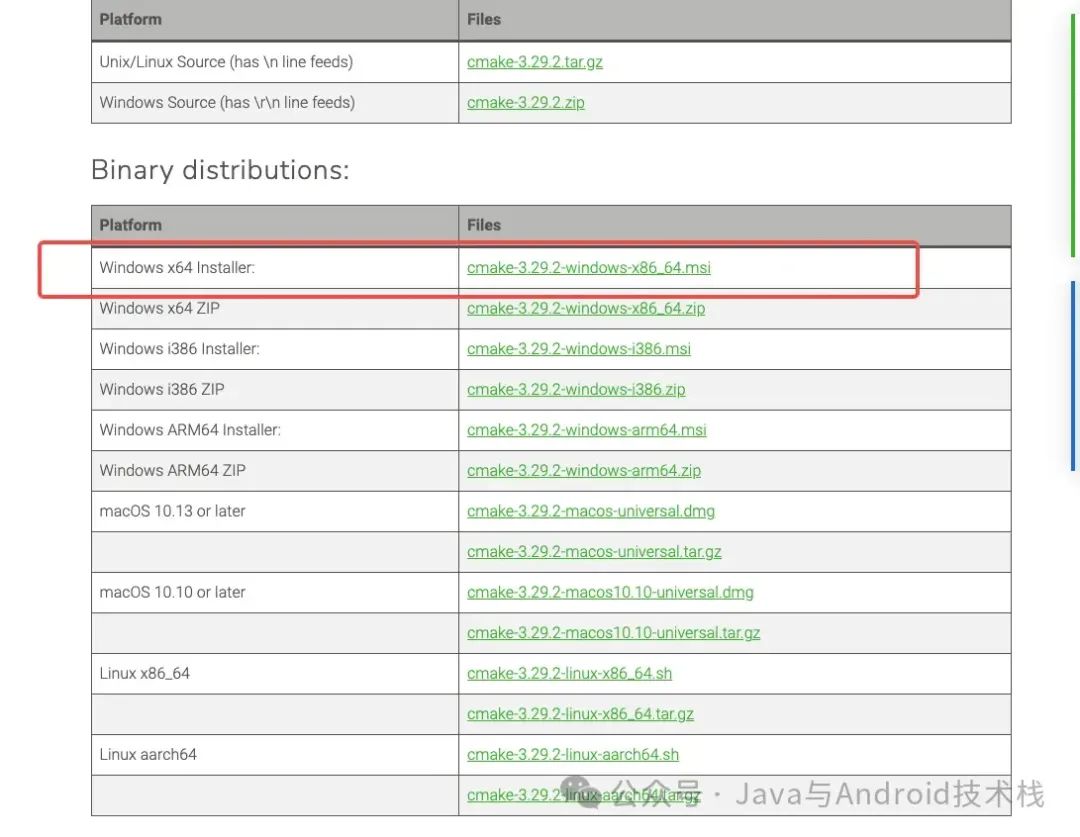
Task: Download cmake-3.29.2-macos-universal.tar.gz
Action: tap(594, 552)
